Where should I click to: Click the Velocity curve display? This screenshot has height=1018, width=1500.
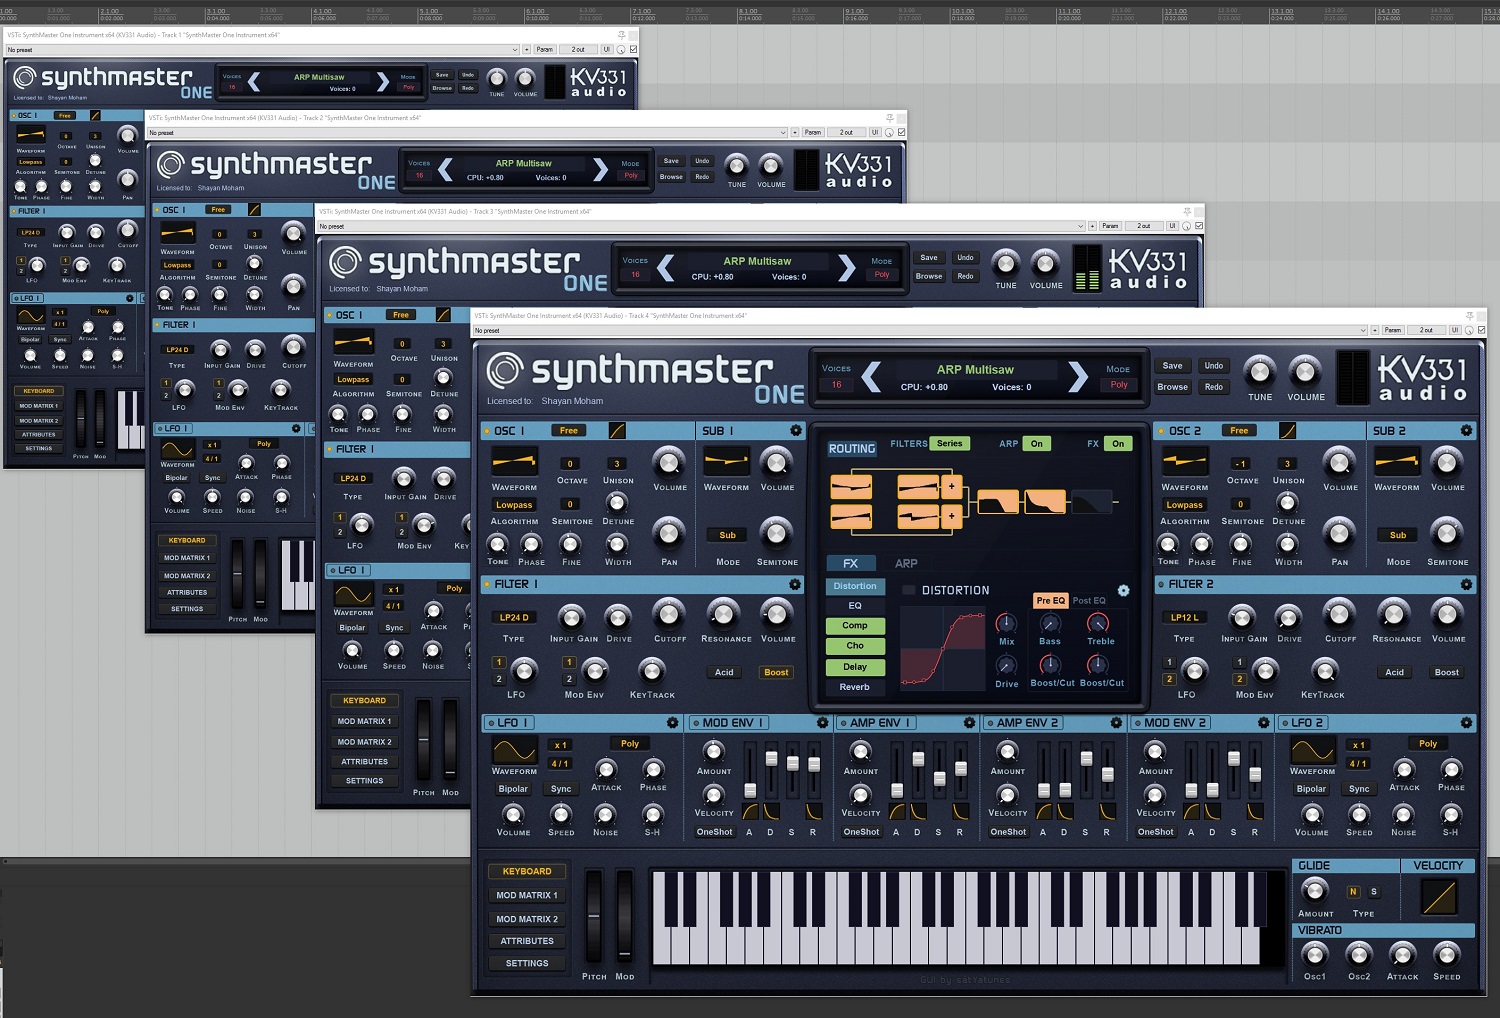pyautogui.click(x=1438, y=897)
